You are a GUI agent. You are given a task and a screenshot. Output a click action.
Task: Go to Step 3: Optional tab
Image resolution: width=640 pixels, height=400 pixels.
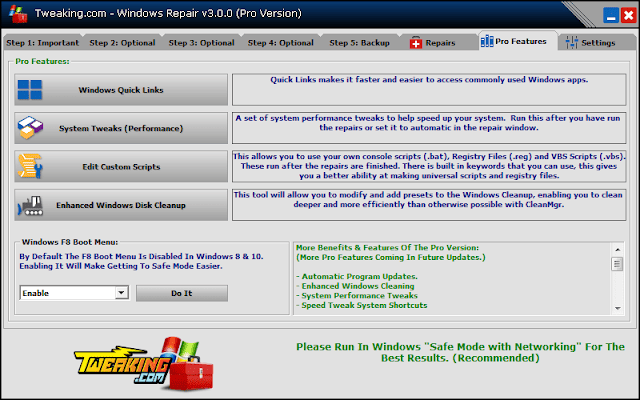tap(202, 43)
